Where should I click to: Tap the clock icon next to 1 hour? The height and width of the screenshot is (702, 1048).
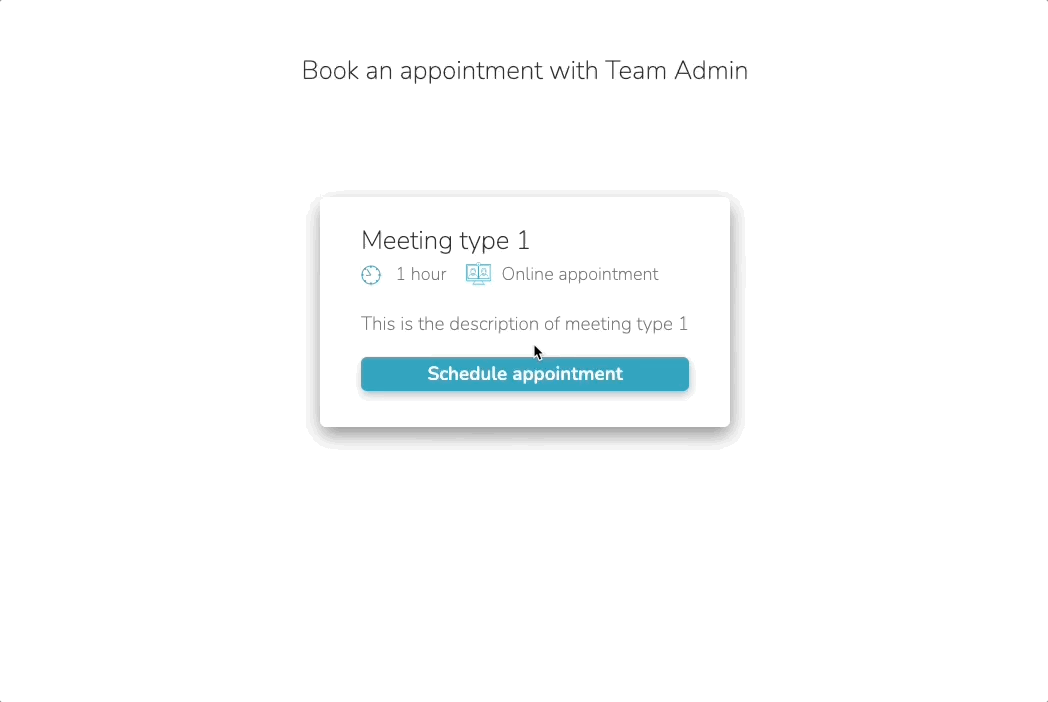(x=371, y=275)
